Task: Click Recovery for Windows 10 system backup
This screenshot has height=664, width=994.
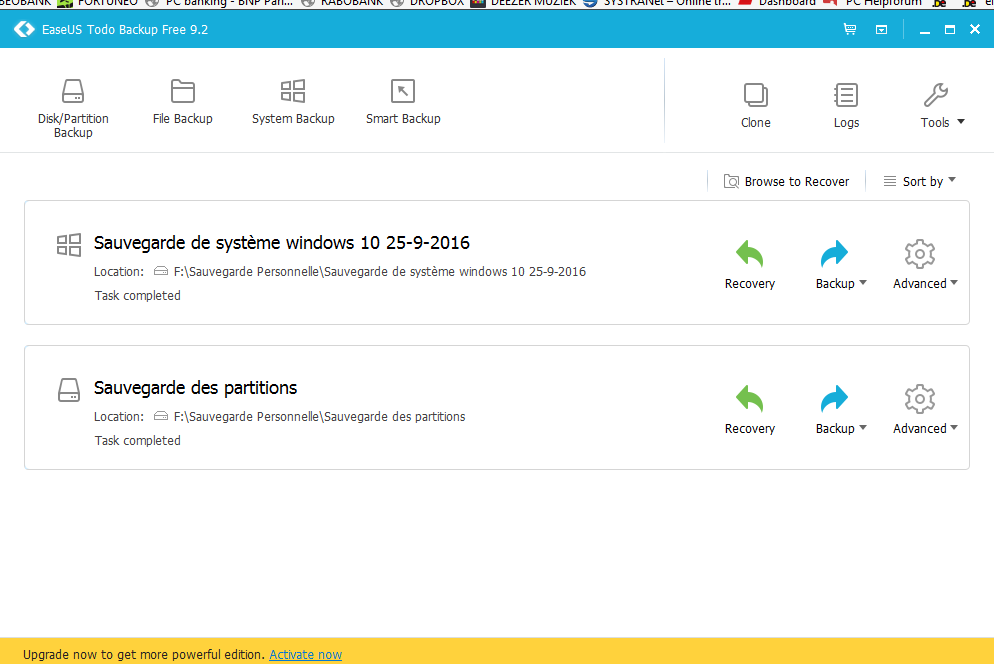Action: [749, 265]
